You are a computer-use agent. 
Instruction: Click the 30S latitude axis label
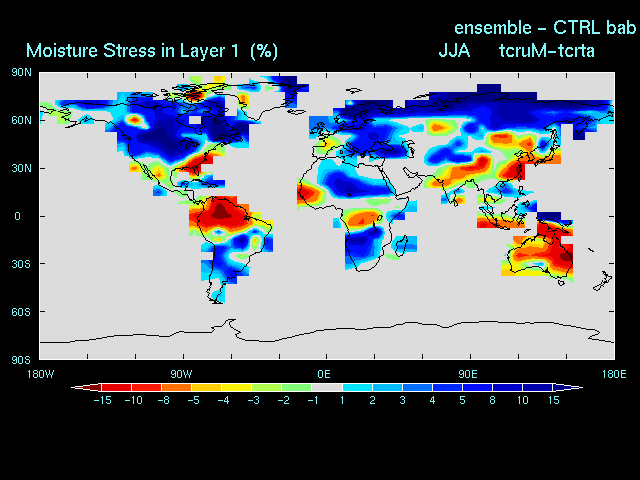pos(21,264)
